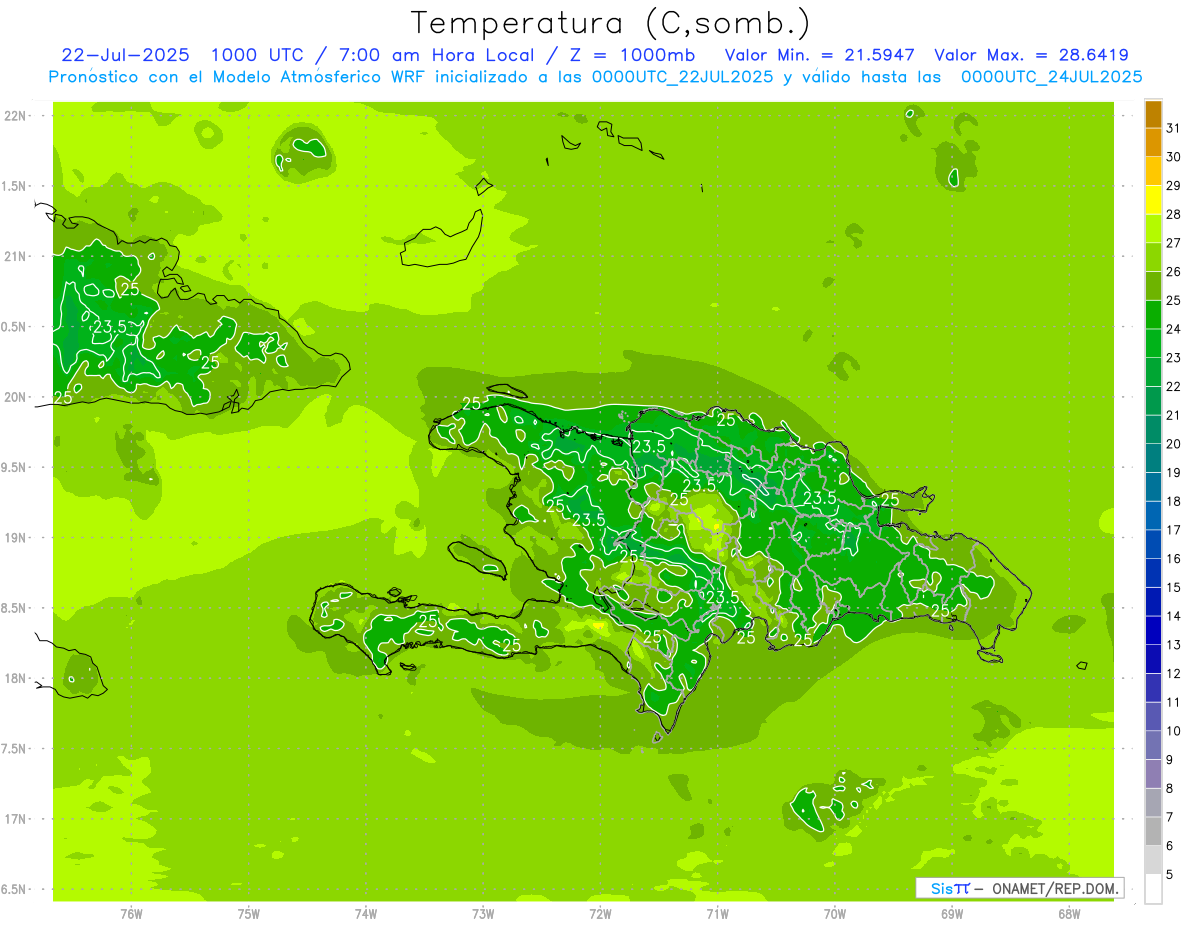Click Tortuga island outline near 20N 73W
1200x927 pixels.
click(x=507, y=392)
